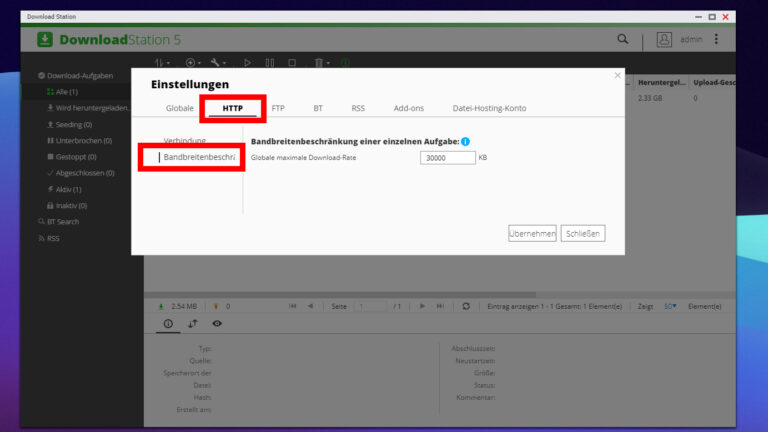Go to first page in pagination
The height and width of the screenshot is (432, 768).
click(292, 306)
